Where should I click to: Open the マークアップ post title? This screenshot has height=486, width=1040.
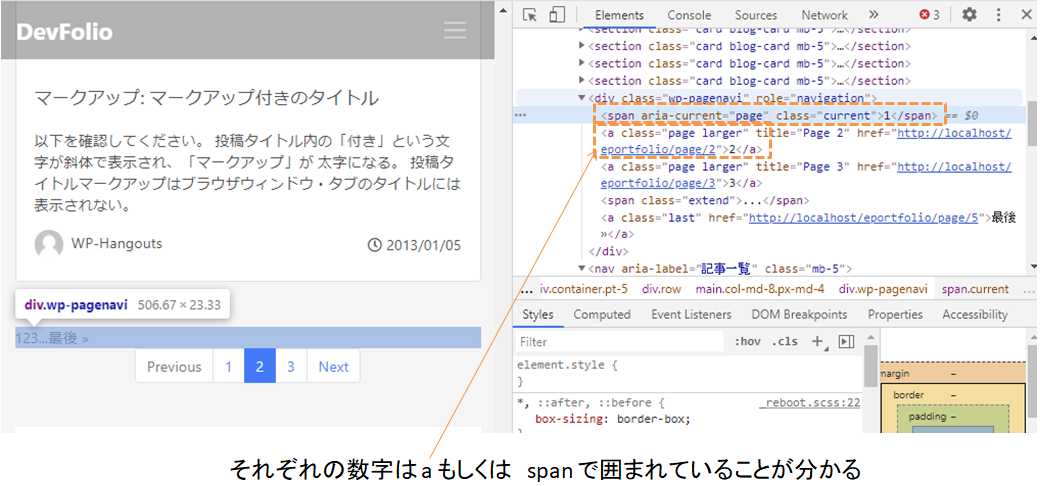tap(206, 98)
